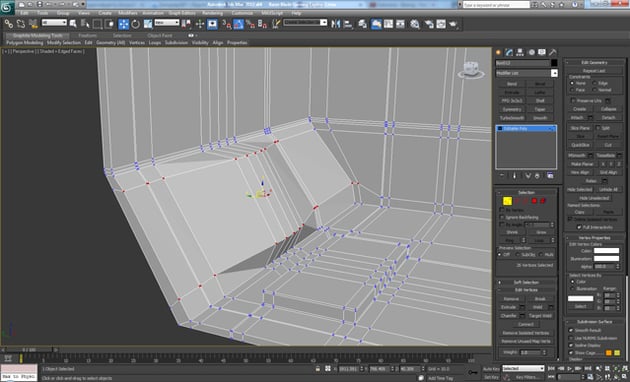
Task: Click the ViewCube in the viewport
Action: (471, 69)
